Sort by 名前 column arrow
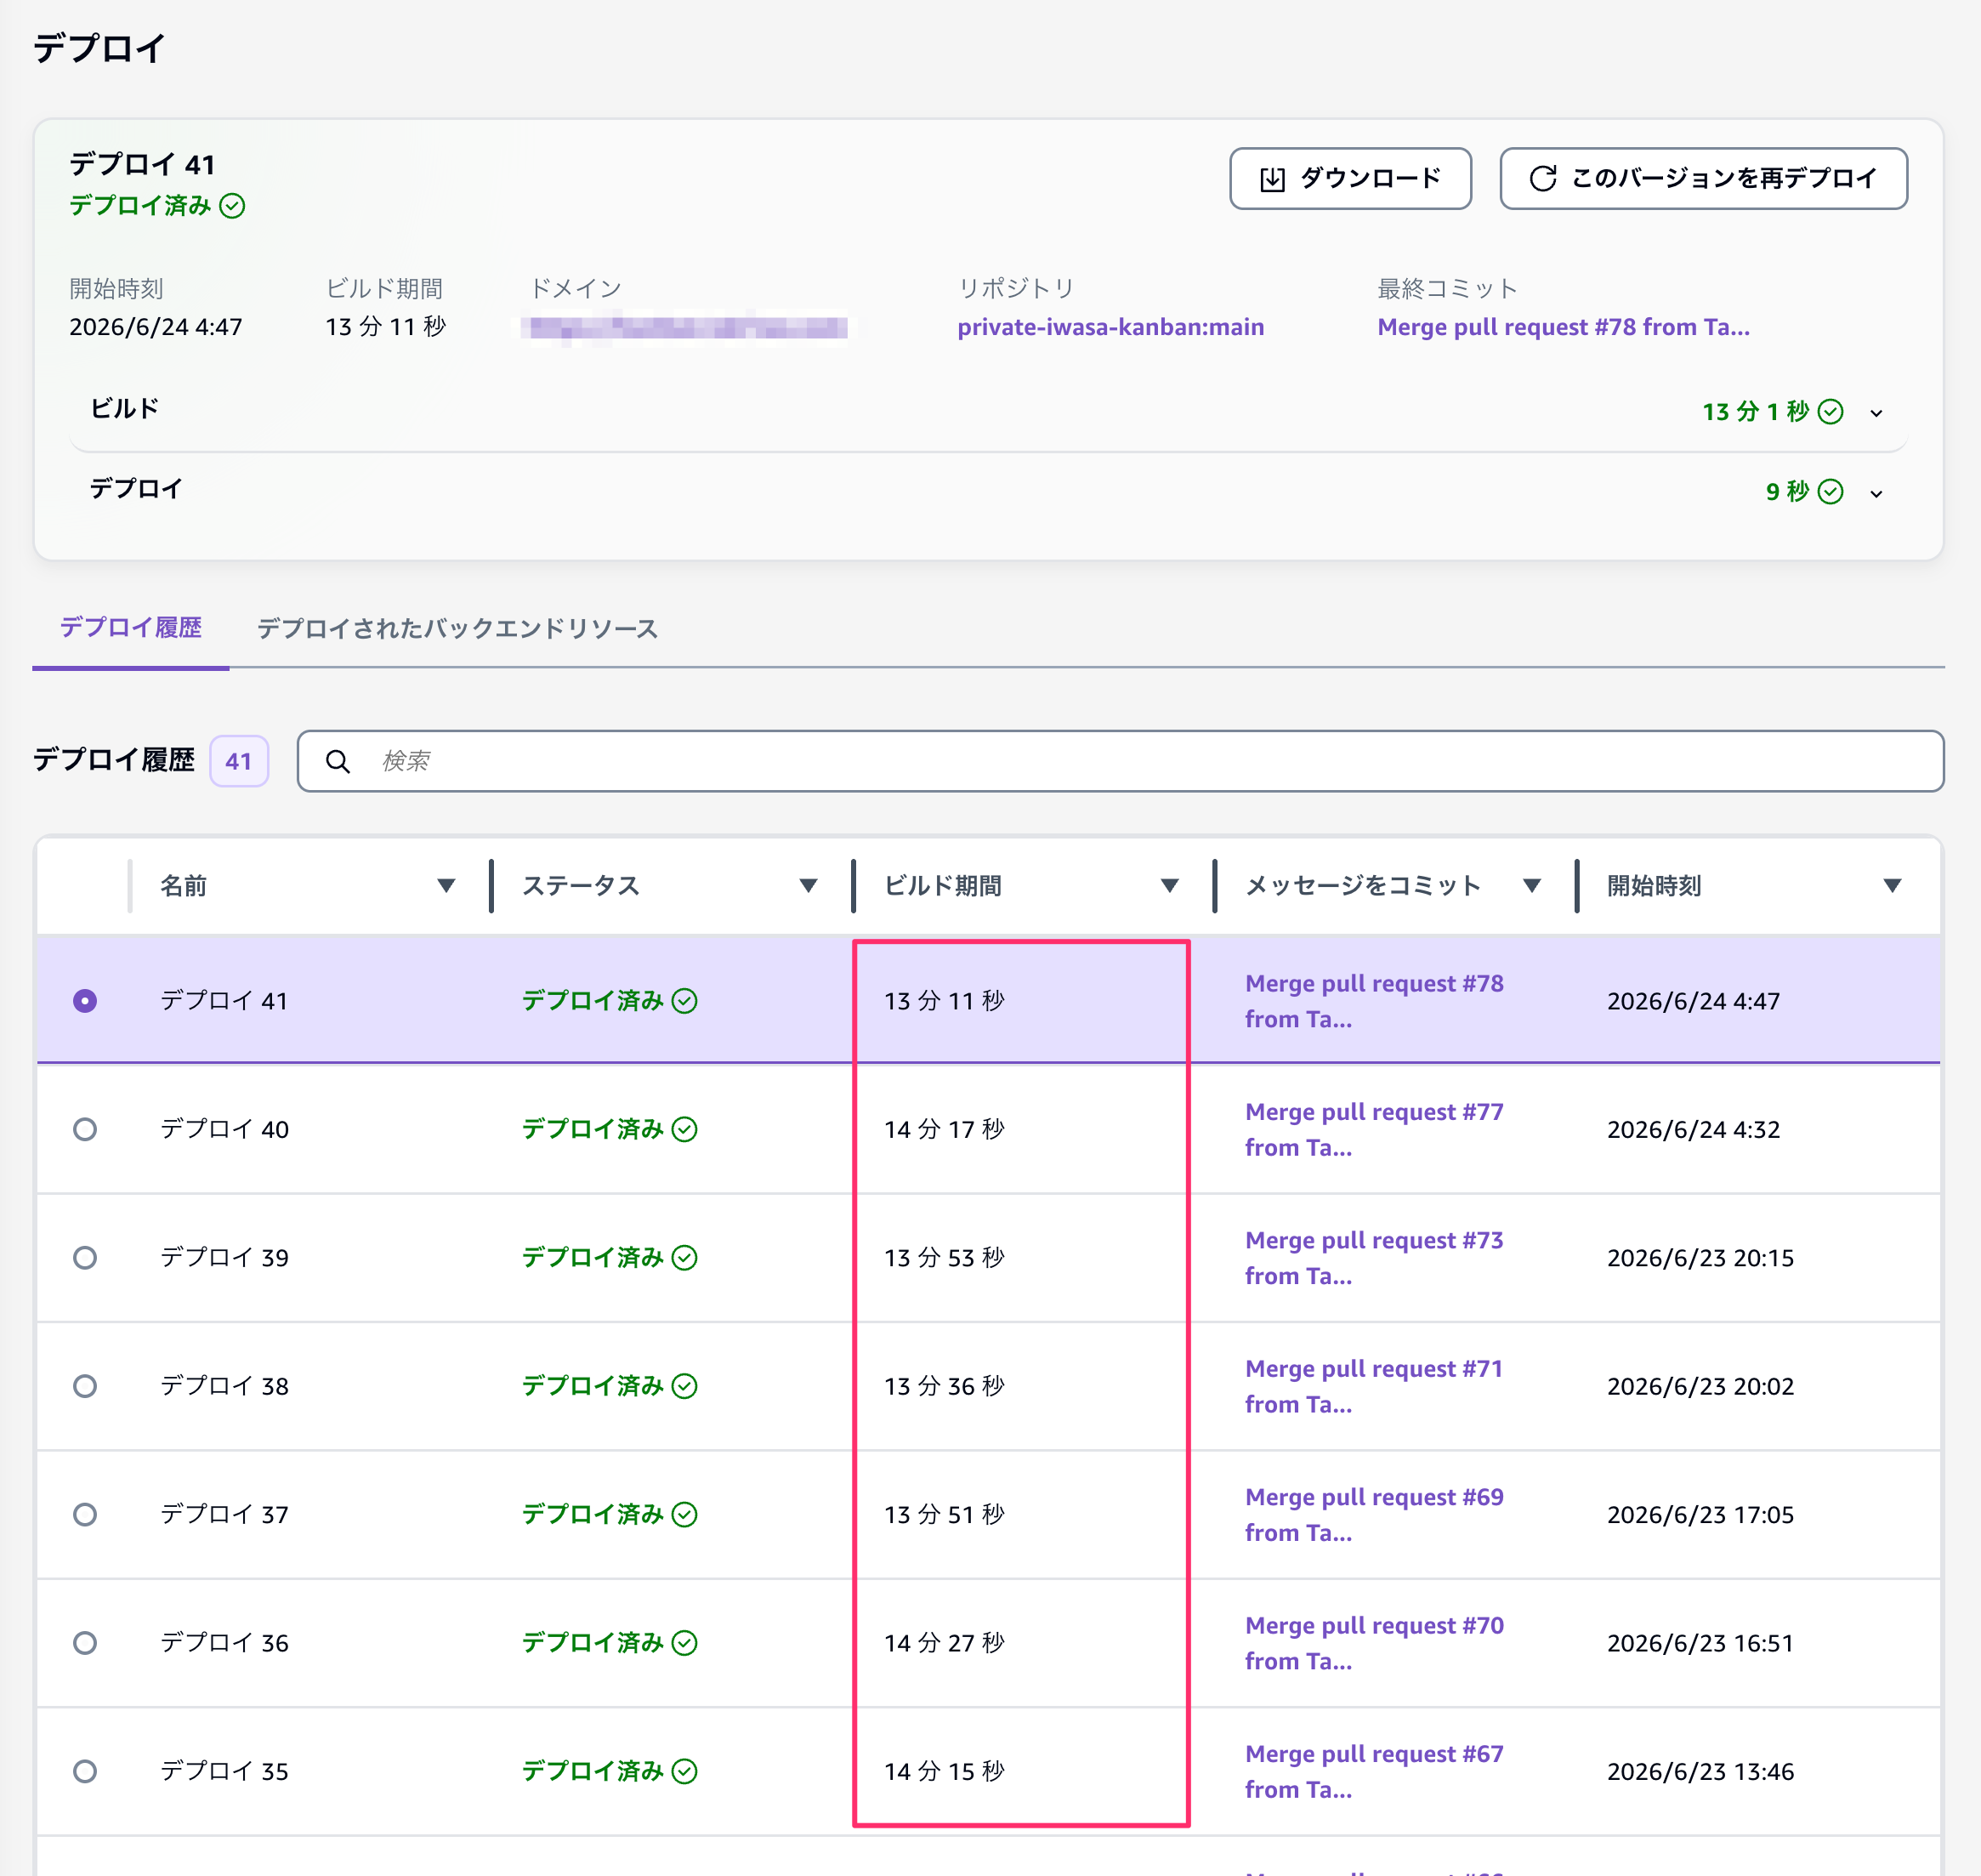 [x=446, y=886]
